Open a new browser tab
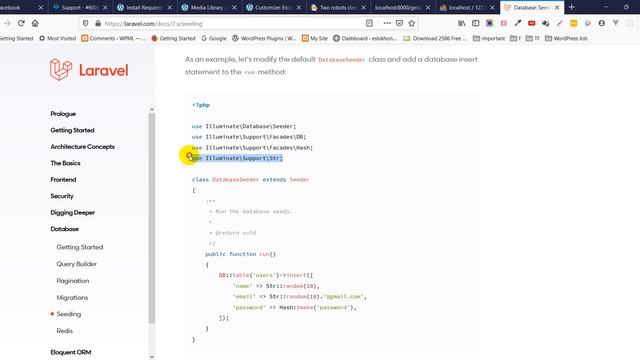Image resolution: width=640 pixels, height=360 pixels. [x=571, y=7]
